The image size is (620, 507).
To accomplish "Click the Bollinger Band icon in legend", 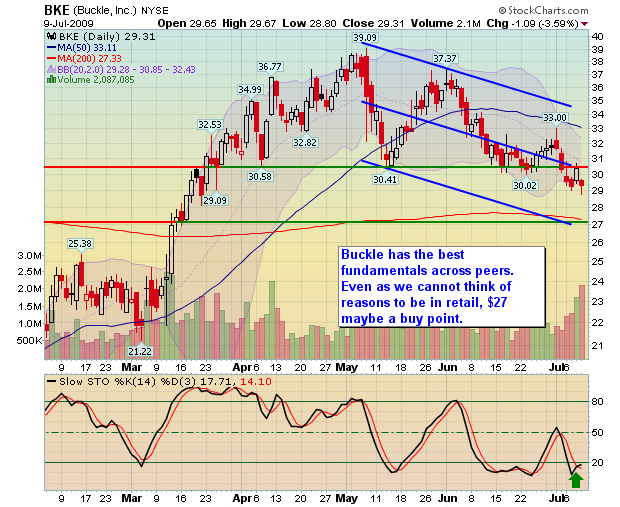I will pos(52,70).
